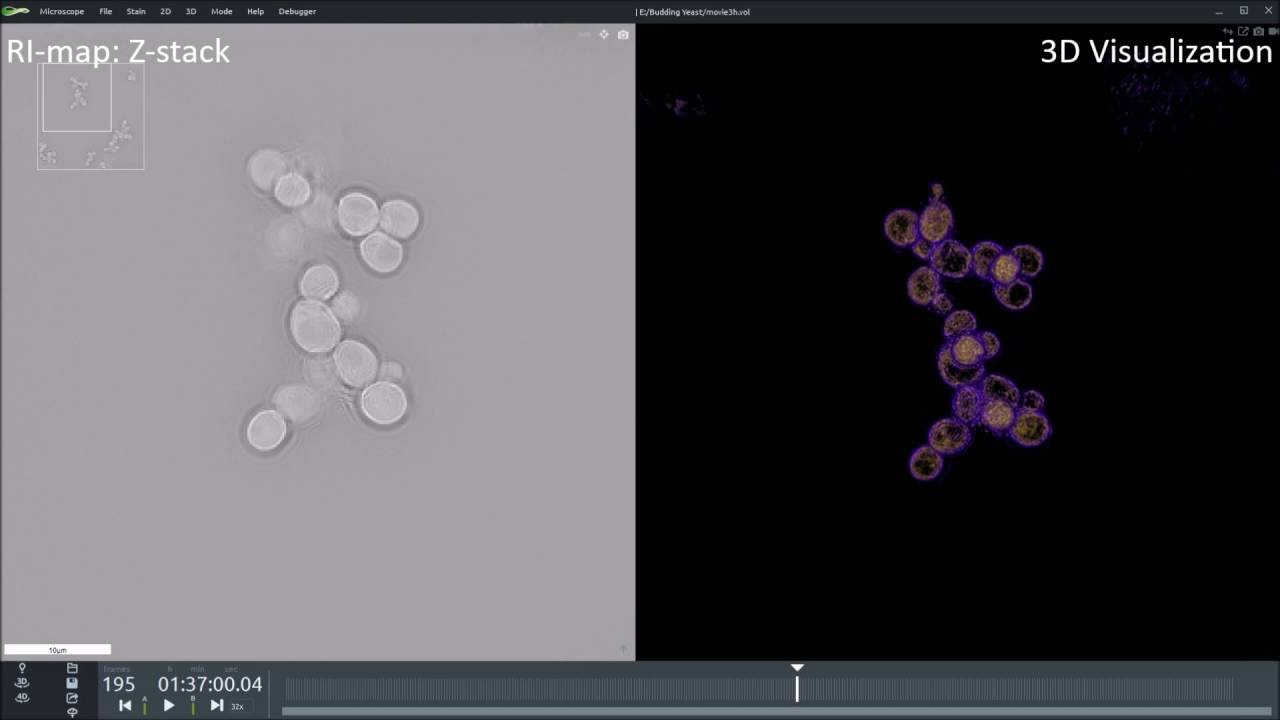Open the 2D menu

165,12
